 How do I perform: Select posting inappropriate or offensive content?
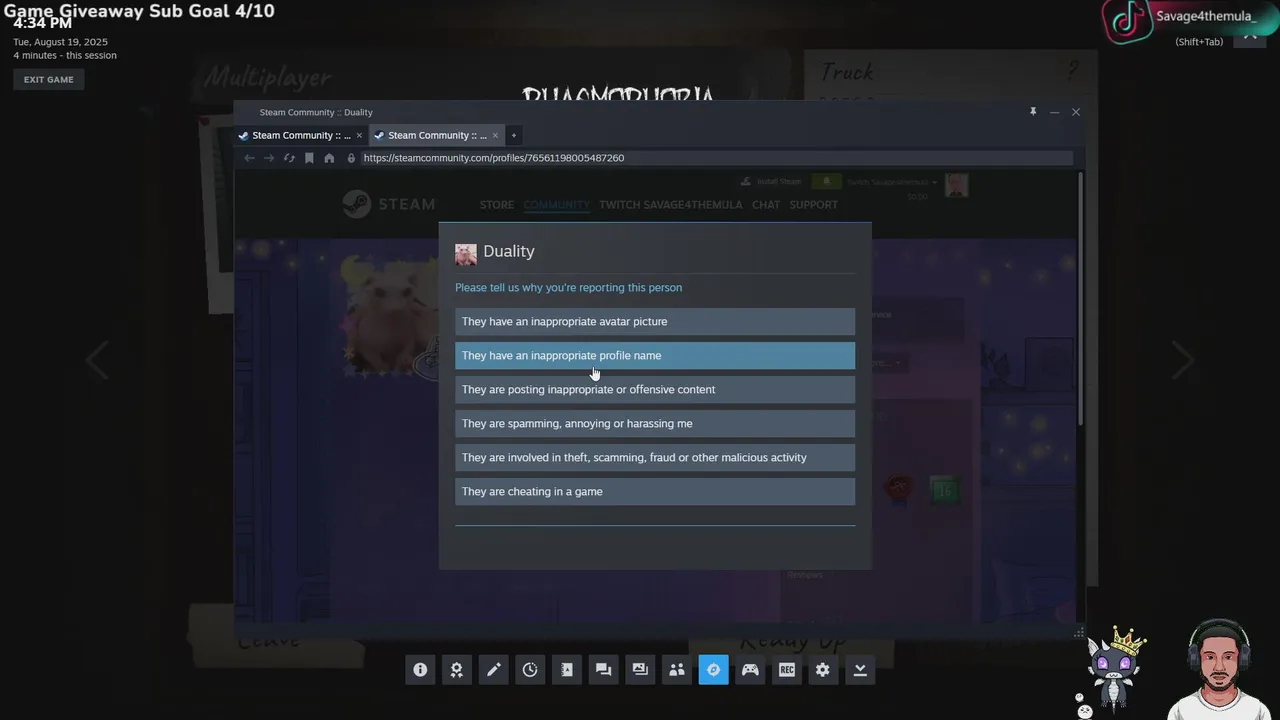click(655, 389)
